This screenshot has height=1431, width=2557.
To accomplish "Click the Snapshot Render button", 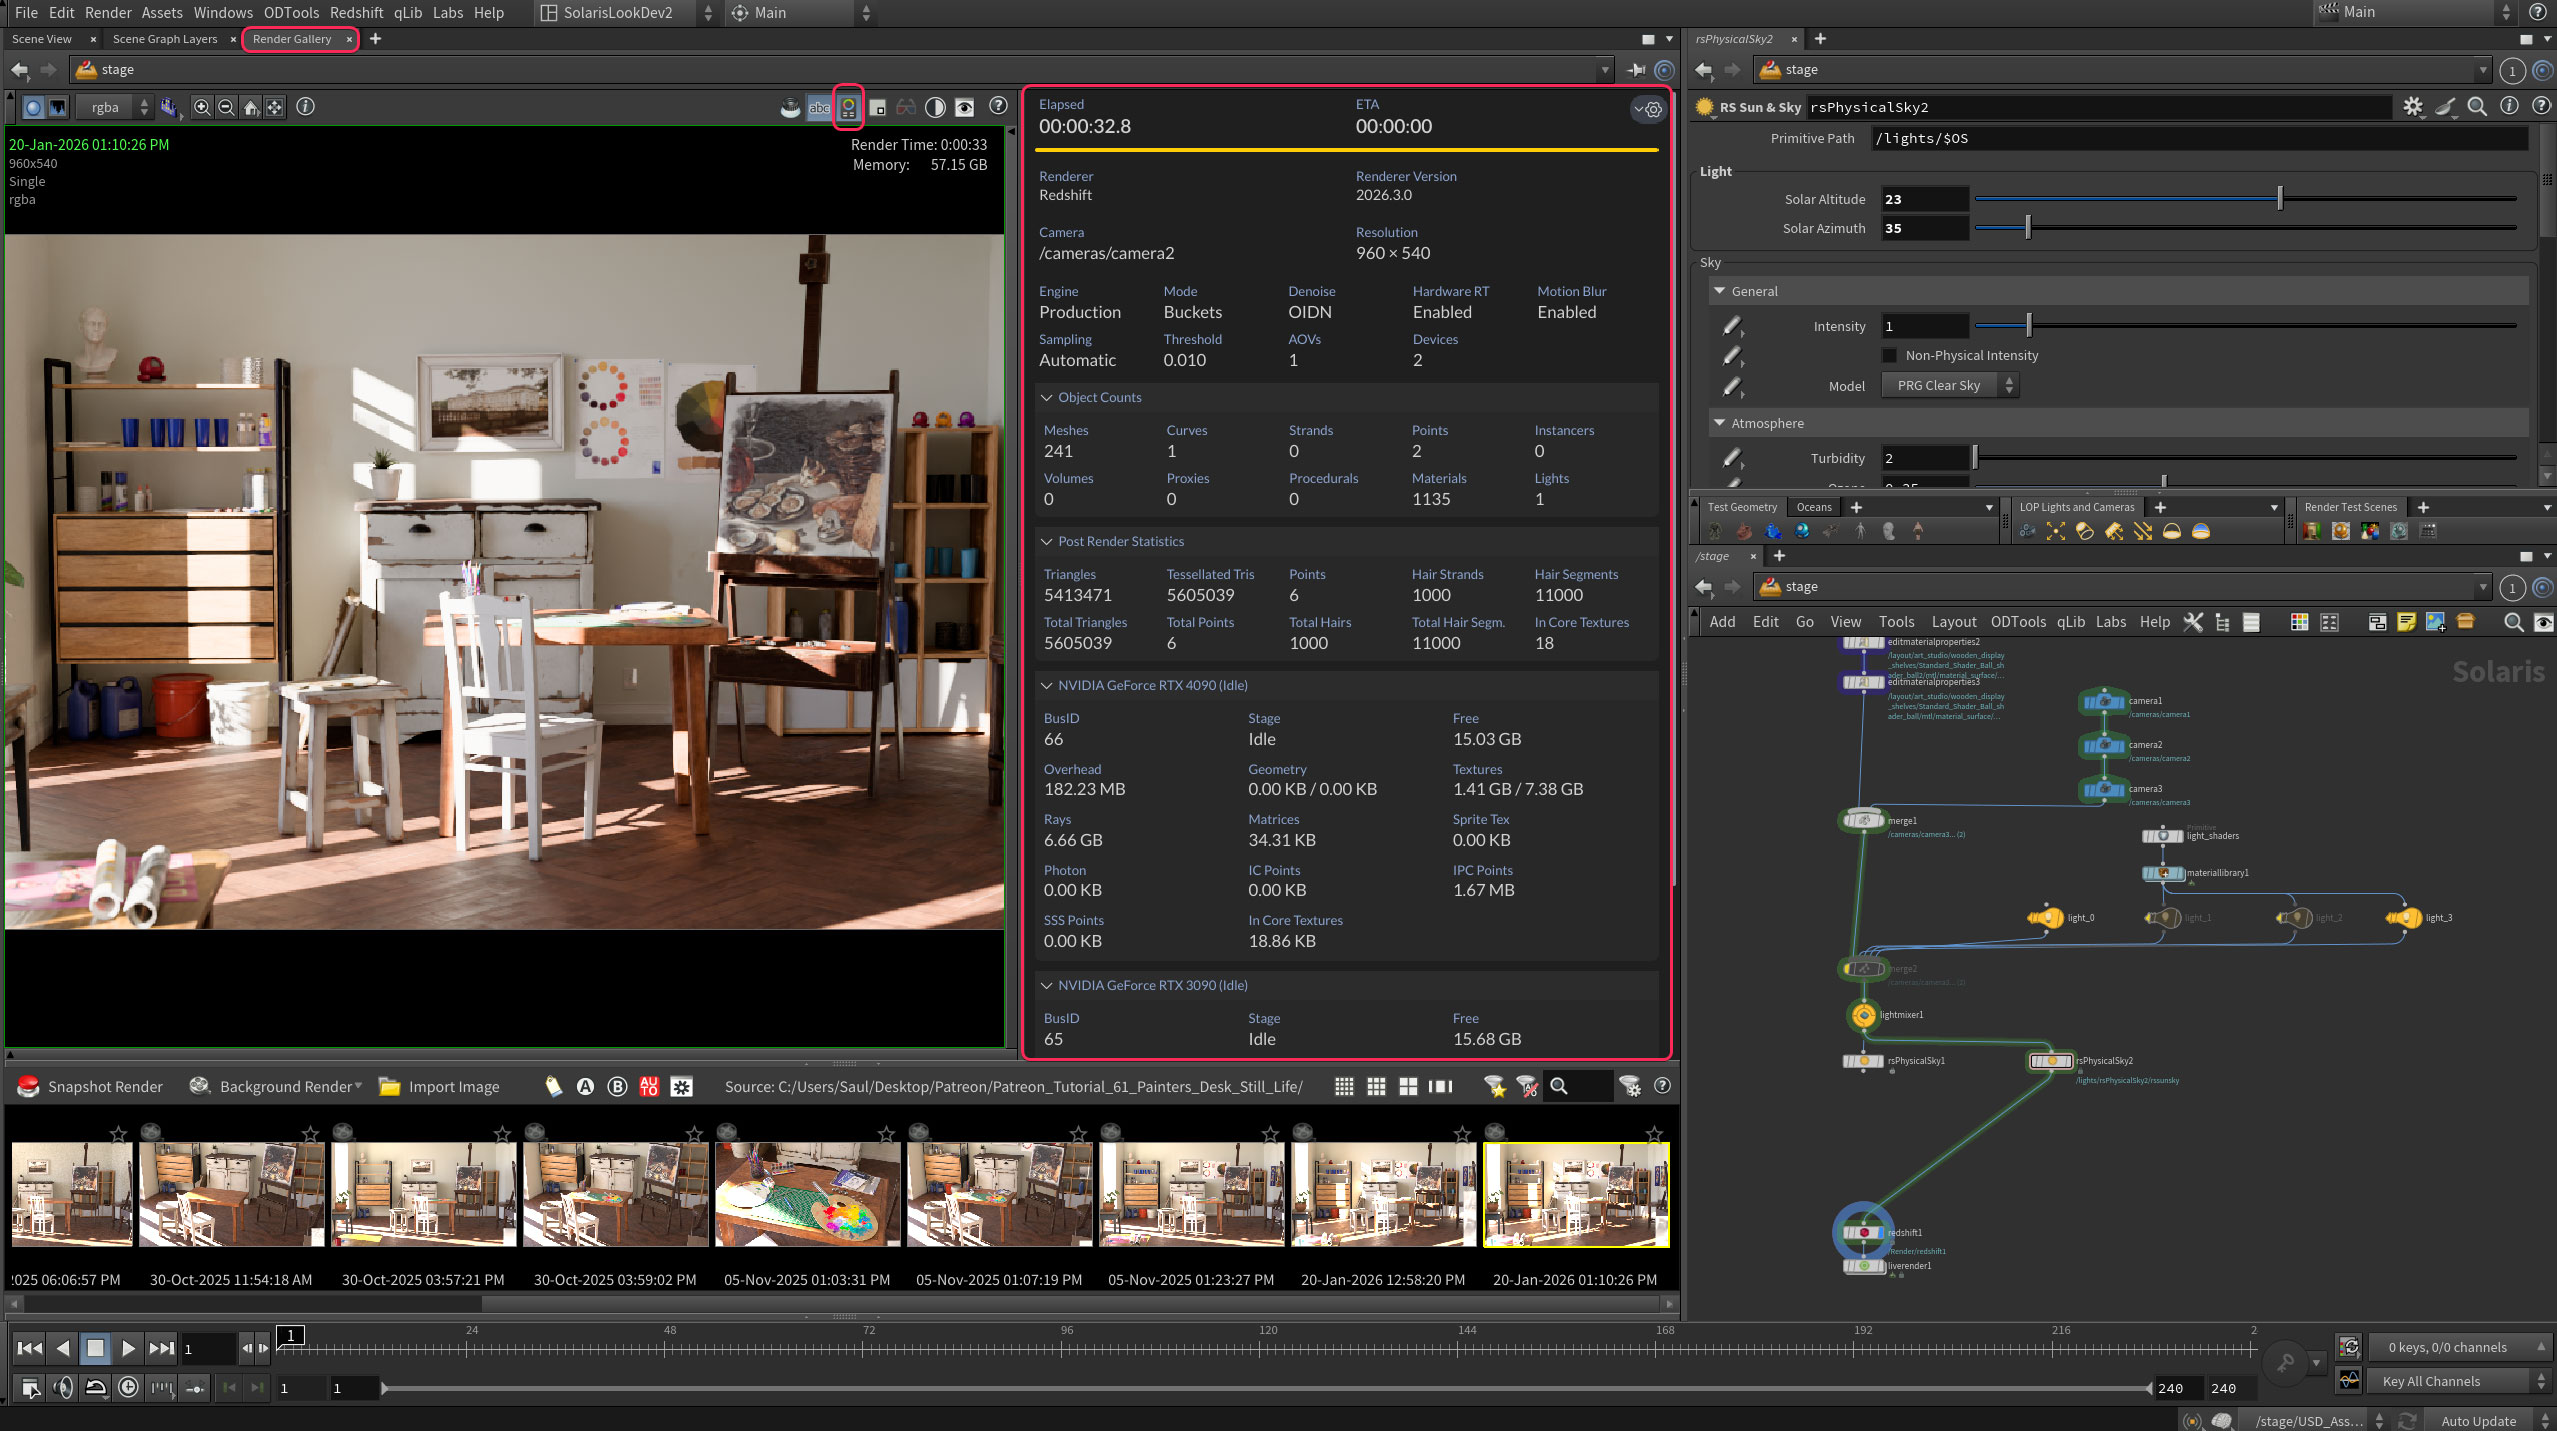I will coord(90,1087).
